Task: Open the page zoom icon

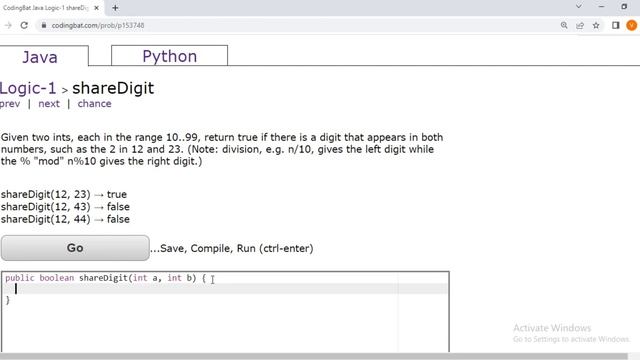Action: point(564,25)
